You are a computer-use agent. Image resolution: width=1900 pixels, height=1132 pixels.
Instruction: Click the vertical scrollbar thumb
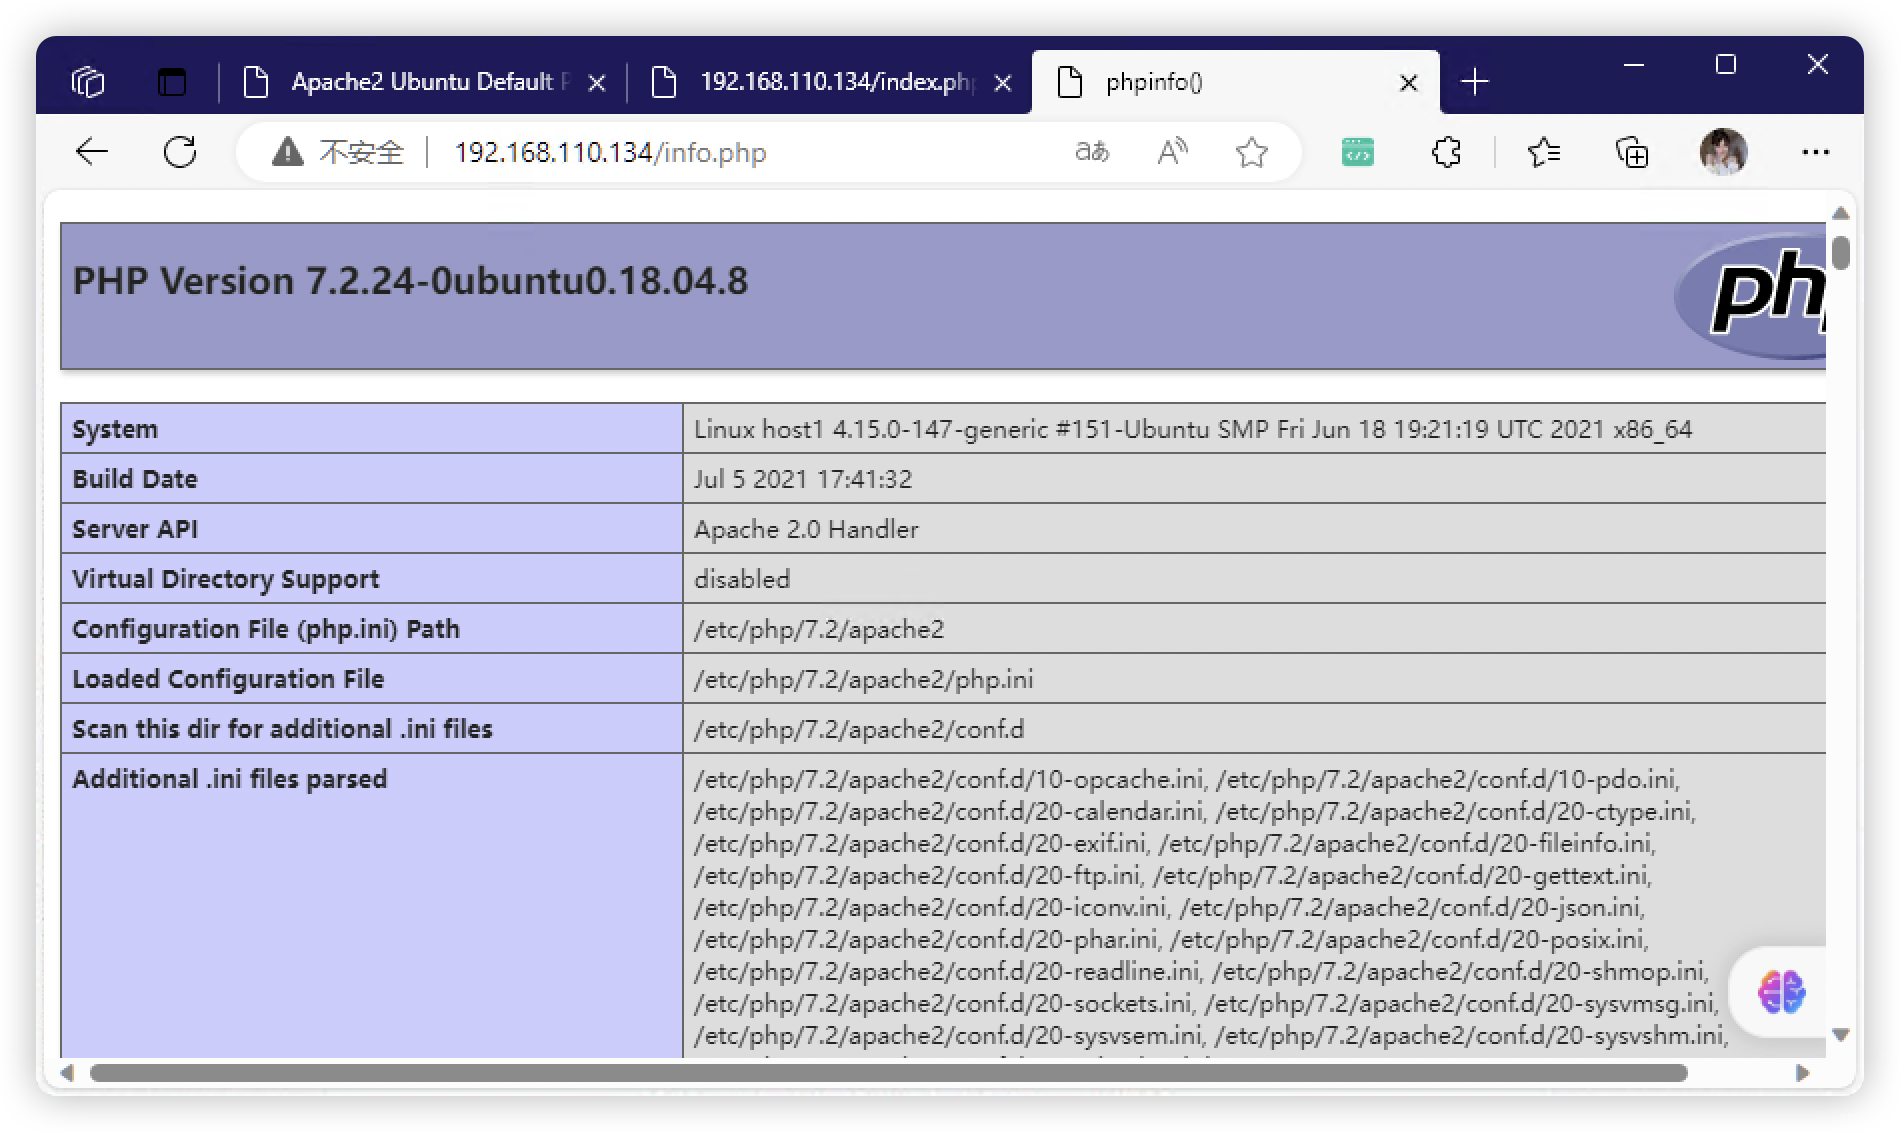1841,252
